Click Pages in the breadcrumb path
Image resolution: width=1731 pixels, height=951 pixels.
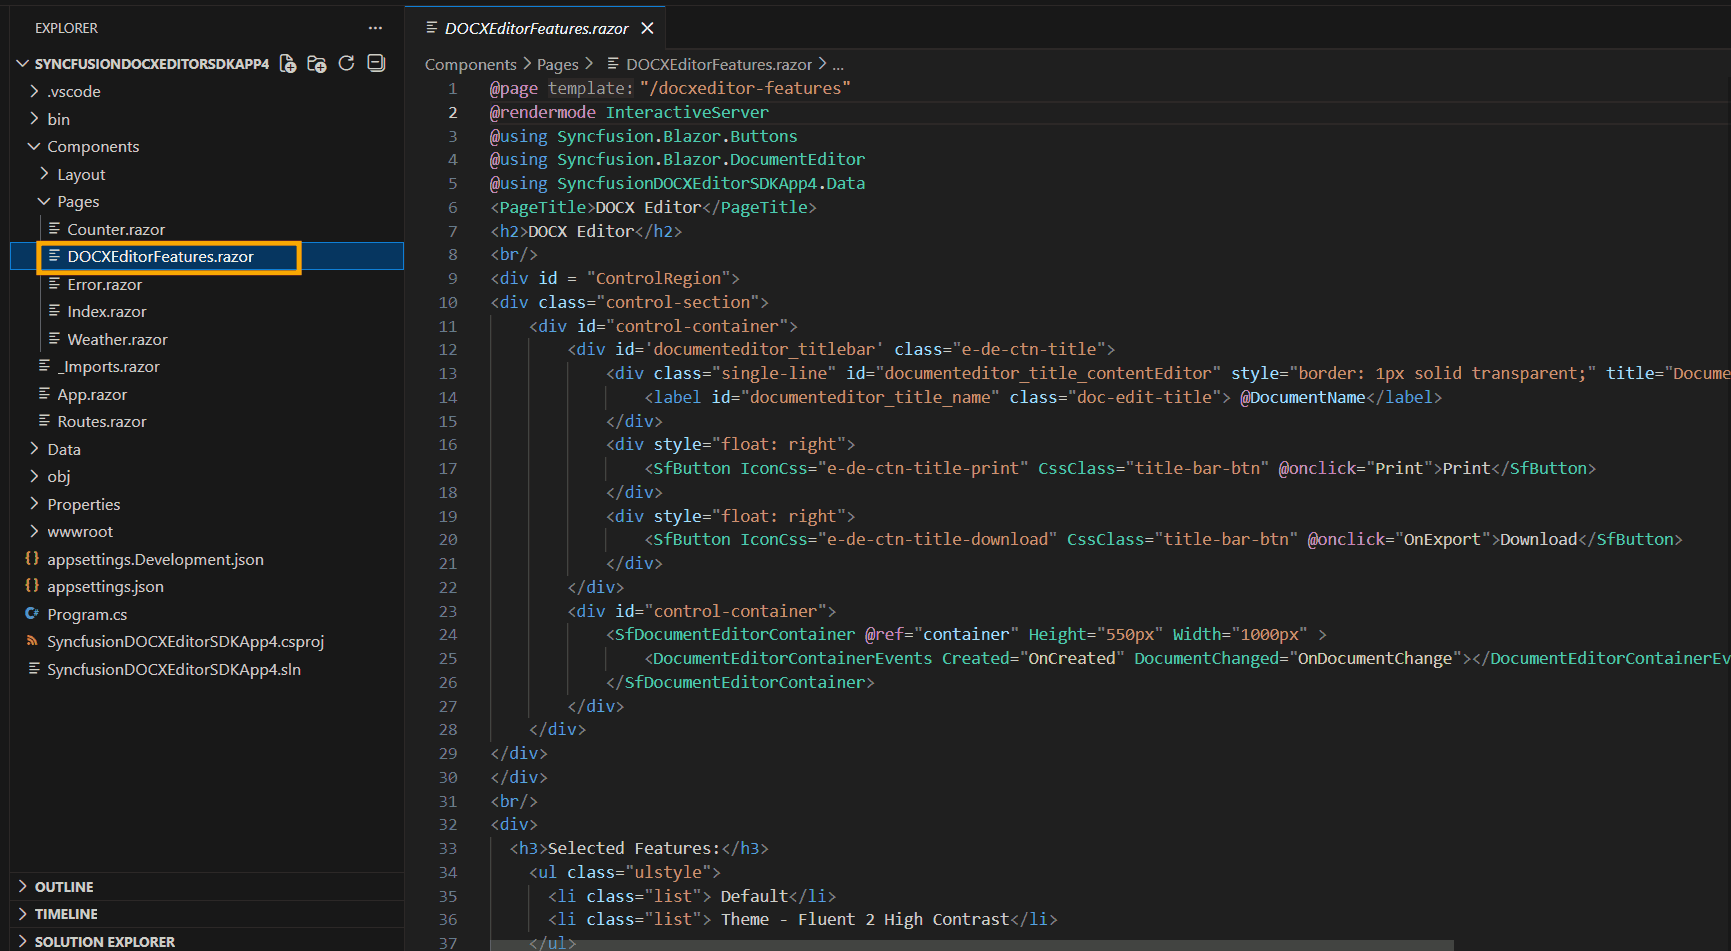point(557,64)
